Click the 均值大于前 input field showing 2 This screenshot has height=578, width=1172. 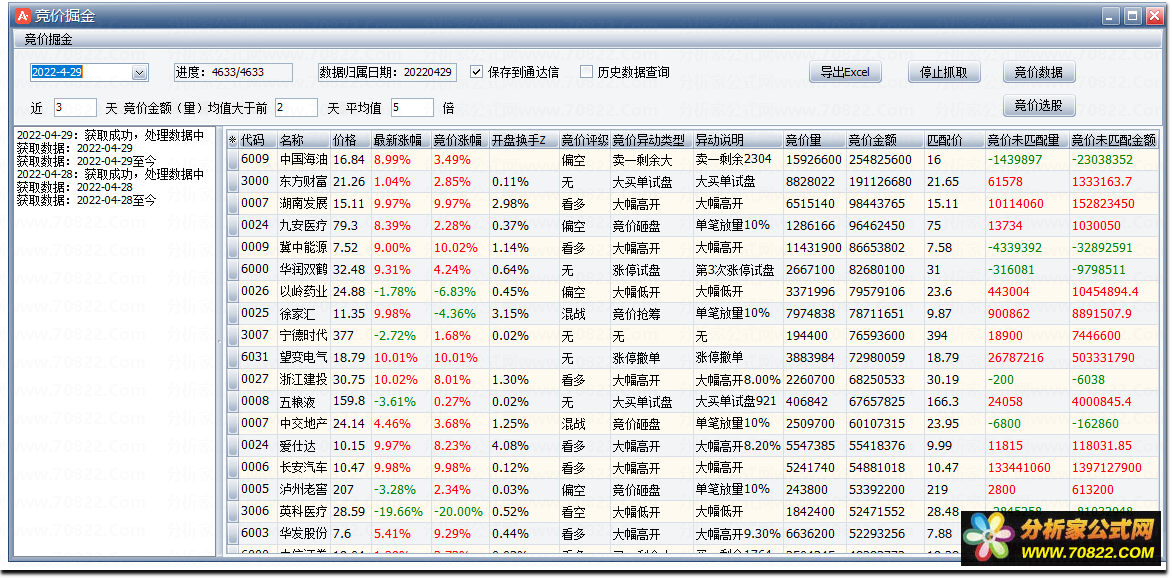click(x=296, y=108)
